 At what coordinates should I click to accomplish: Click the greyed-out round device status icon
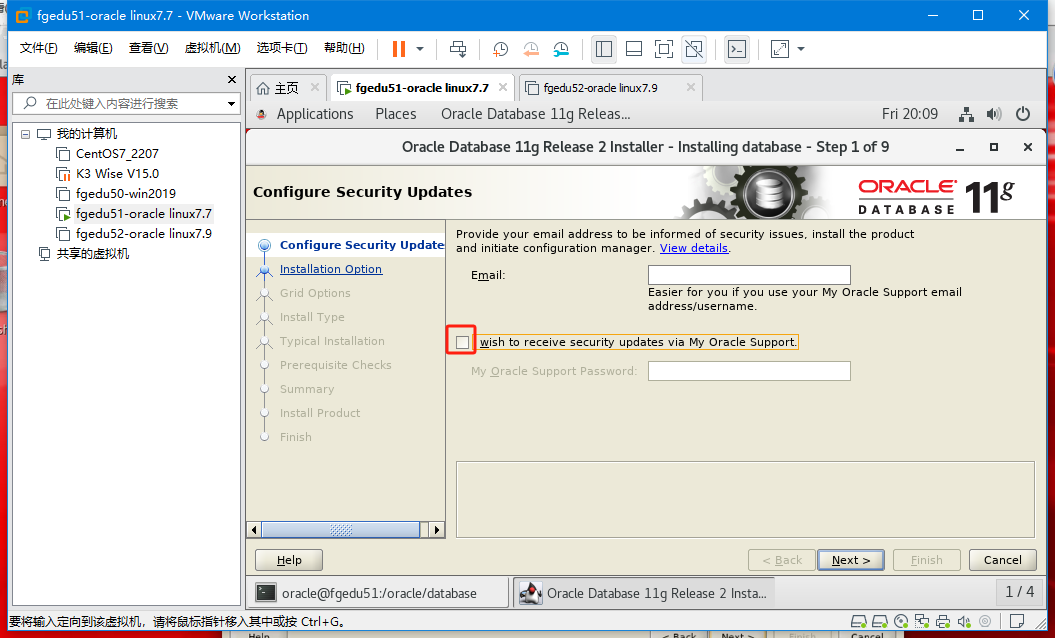coord(985,621)
